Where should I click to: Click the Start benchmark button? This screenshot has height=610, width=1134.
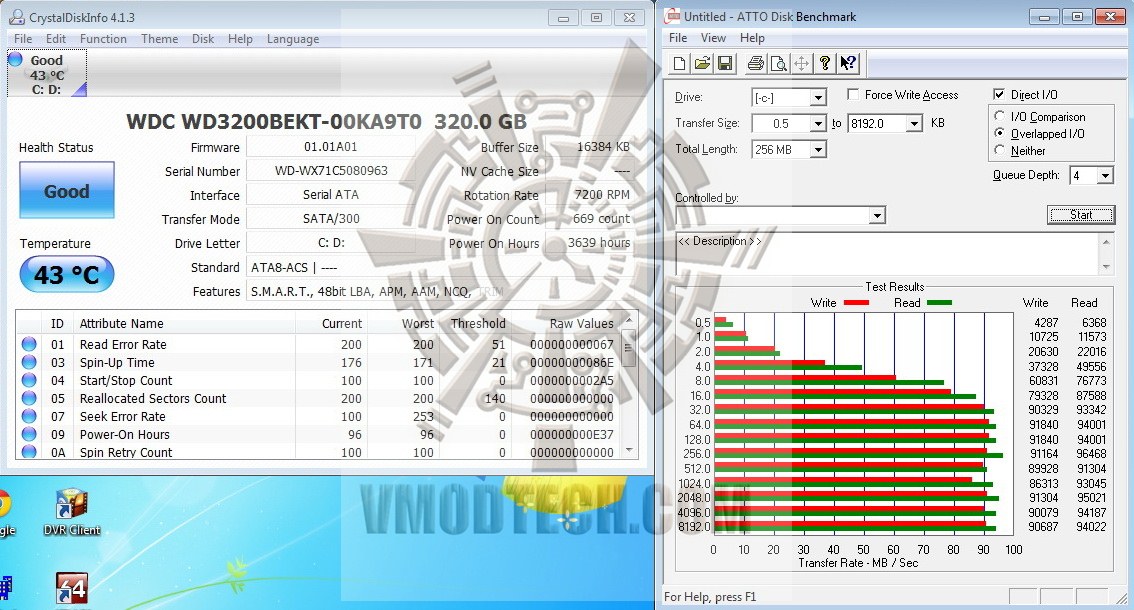coord(1080,214)
